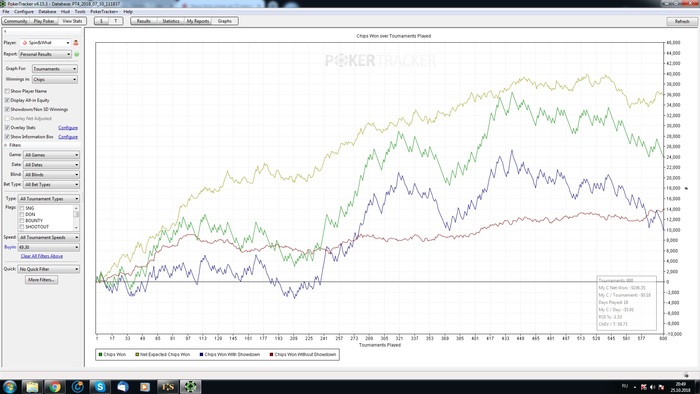The height and width of the screenshot is (394, 700).
Task: Open the Configure menu
Action: 24,12
